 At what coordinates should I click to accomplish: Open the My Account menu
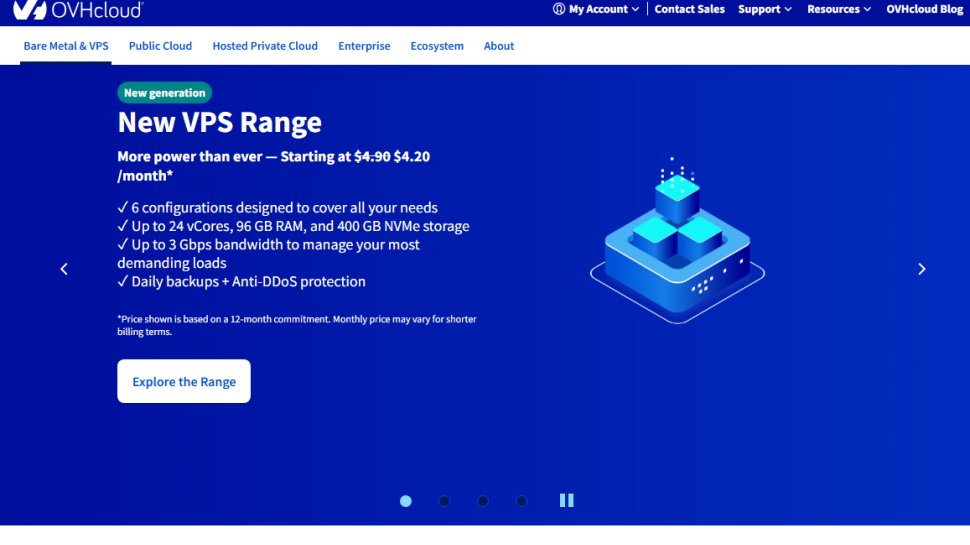point(596,9)
